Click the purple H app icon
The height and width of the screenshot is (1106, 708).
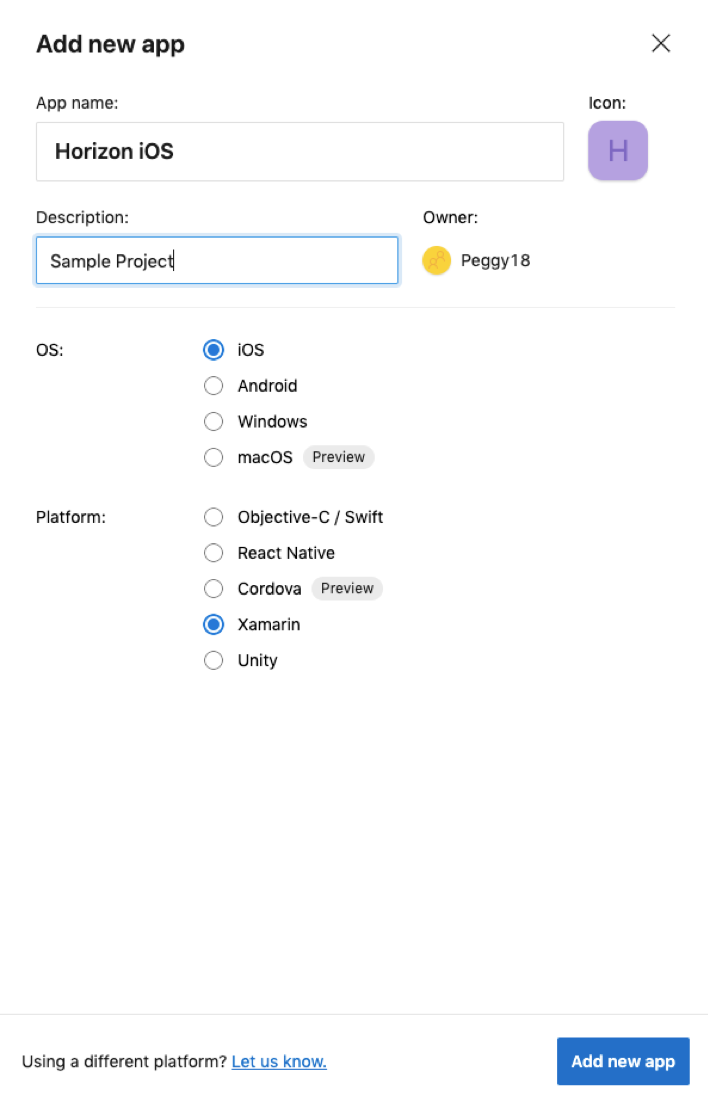[618, 150]
